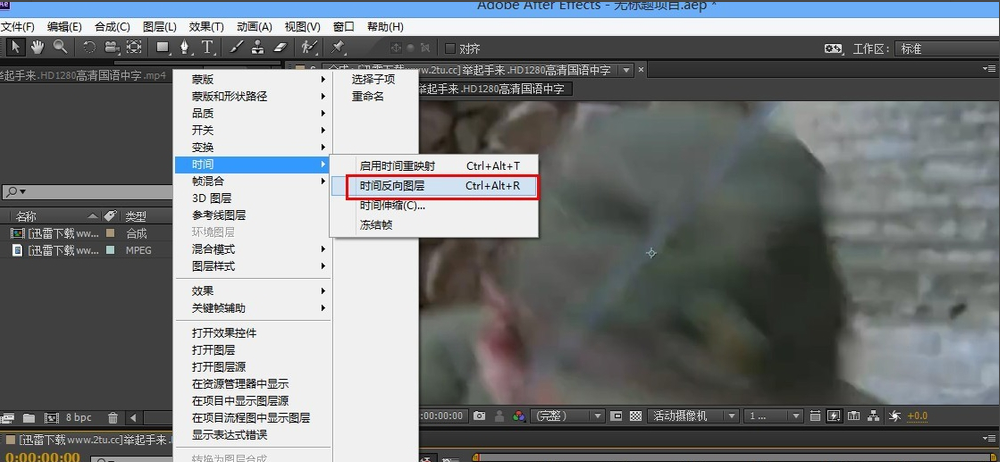Screen dimensions: 1000x462
Task: Expand the 混合模式 submenu
Action: click(x=252, y=249)
